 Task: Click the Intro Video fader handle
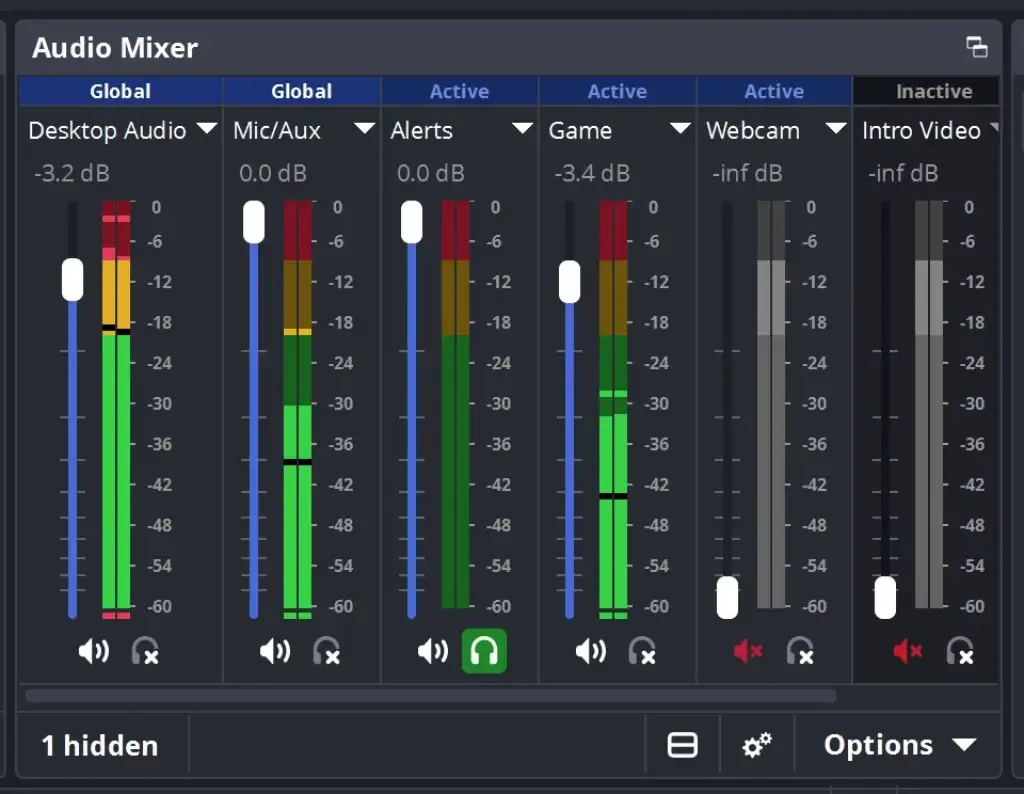click(886, 597)
